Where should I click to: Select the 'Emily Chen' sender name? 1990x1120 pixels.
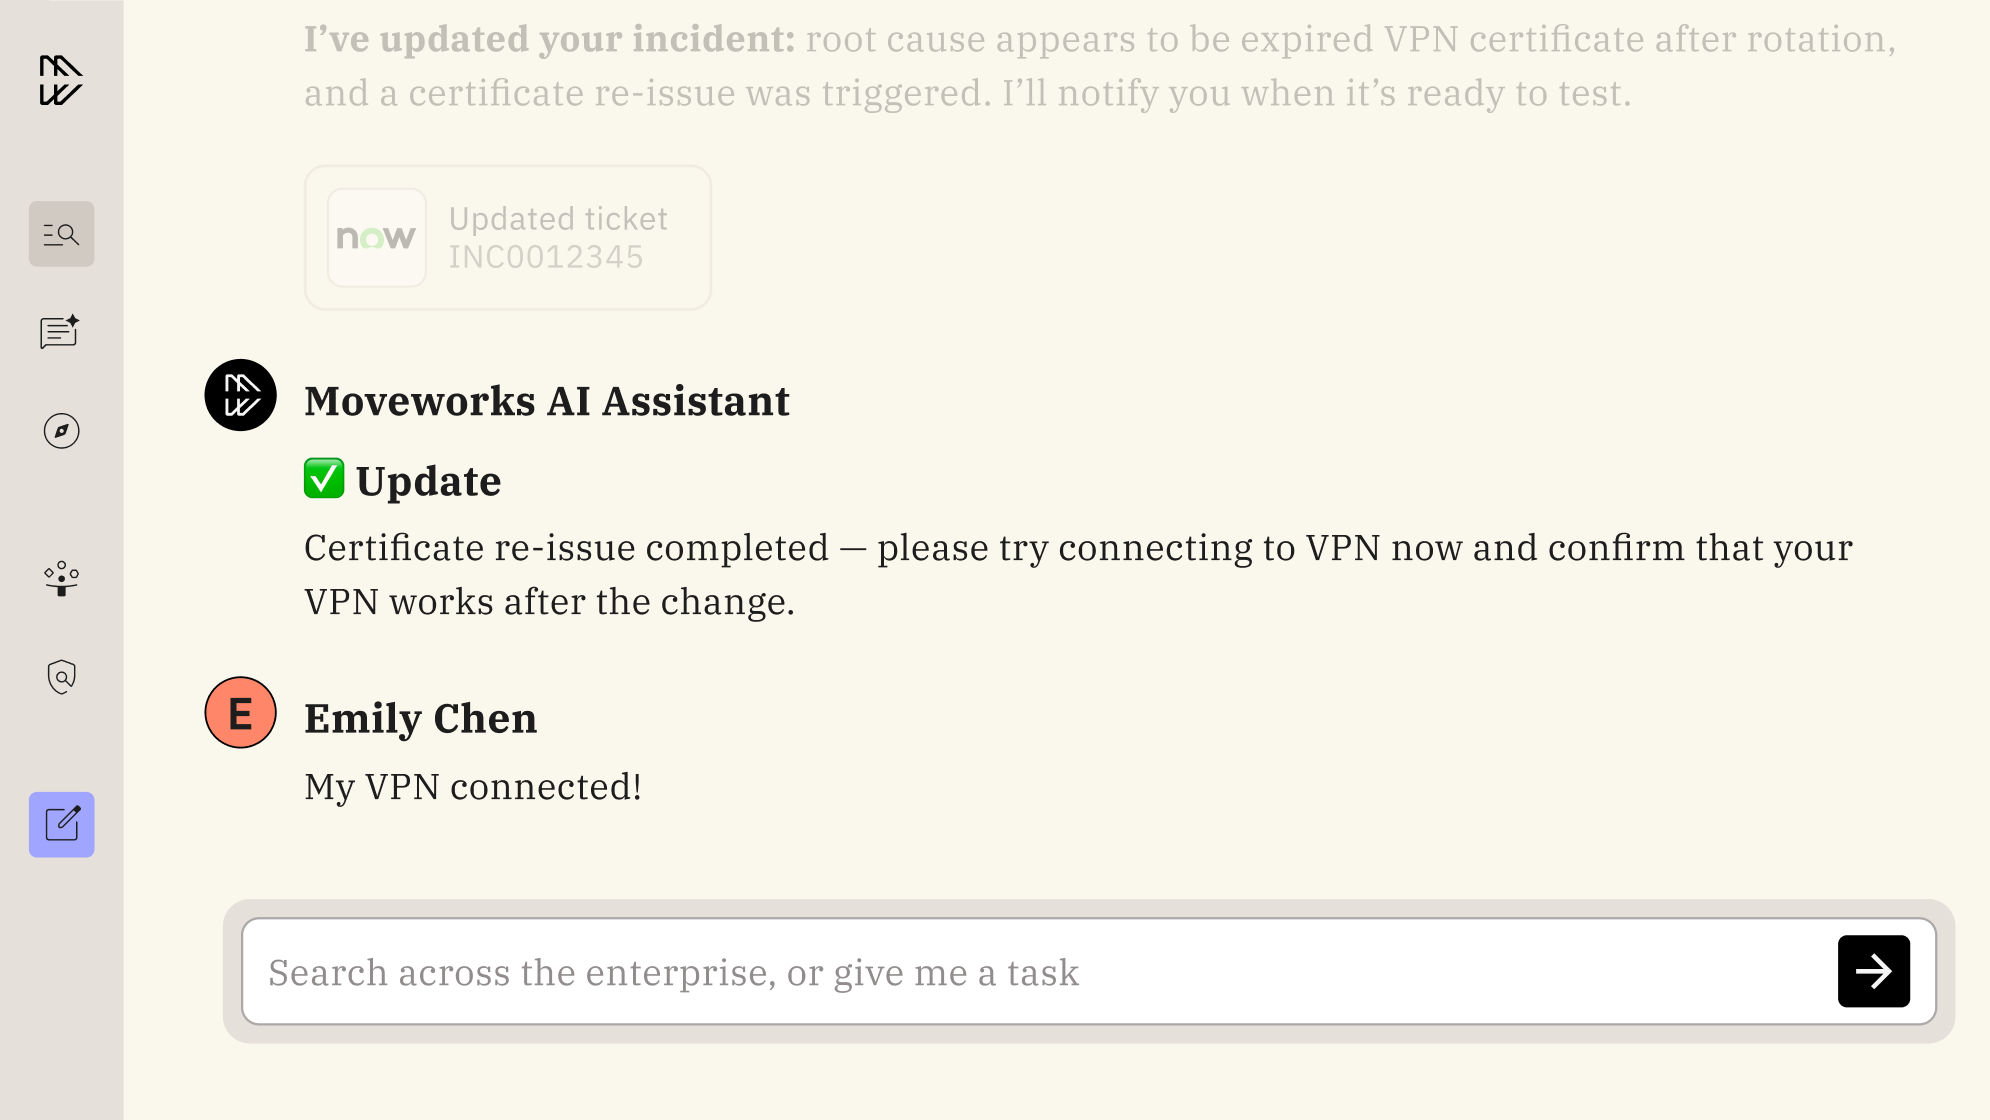click(x=420, y=718)
